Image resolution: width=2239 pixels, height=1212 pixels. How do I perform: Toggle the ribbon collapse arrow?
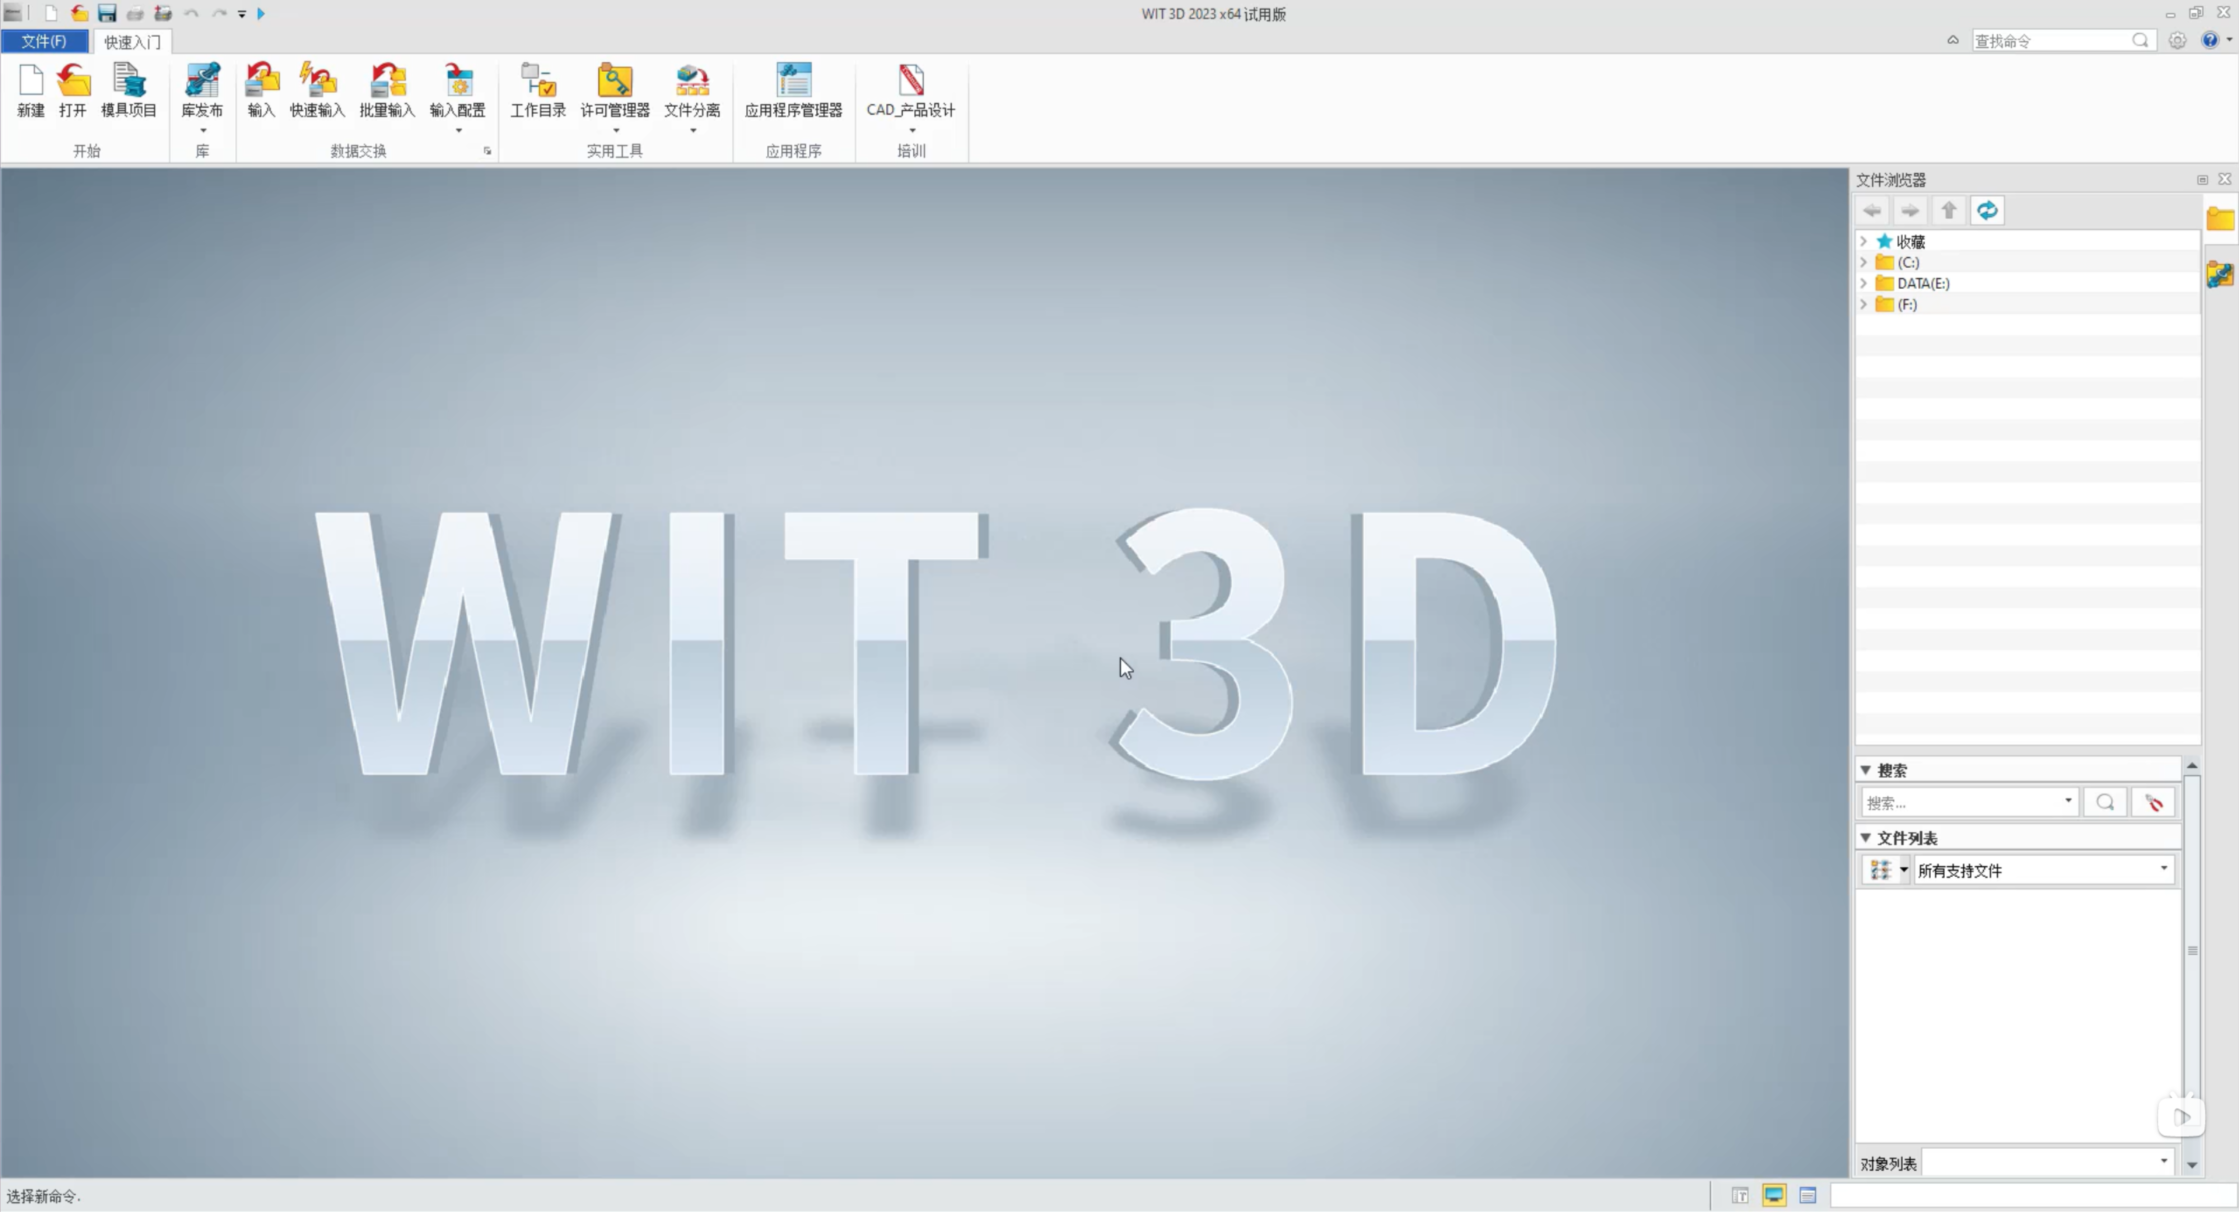point(1952,40)
